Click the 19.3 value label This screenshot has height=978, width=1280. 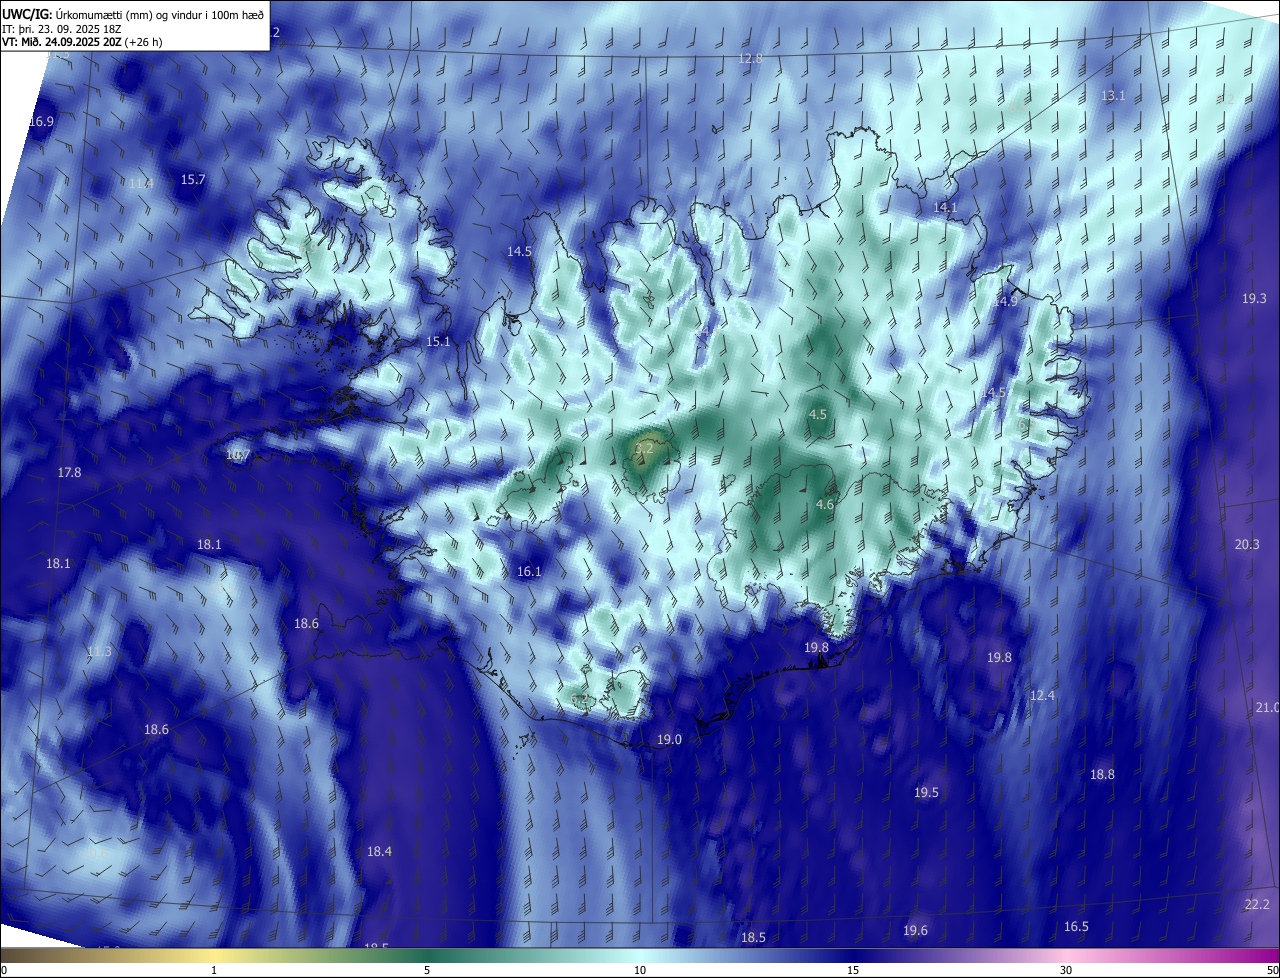click(x=1254, y=298)
